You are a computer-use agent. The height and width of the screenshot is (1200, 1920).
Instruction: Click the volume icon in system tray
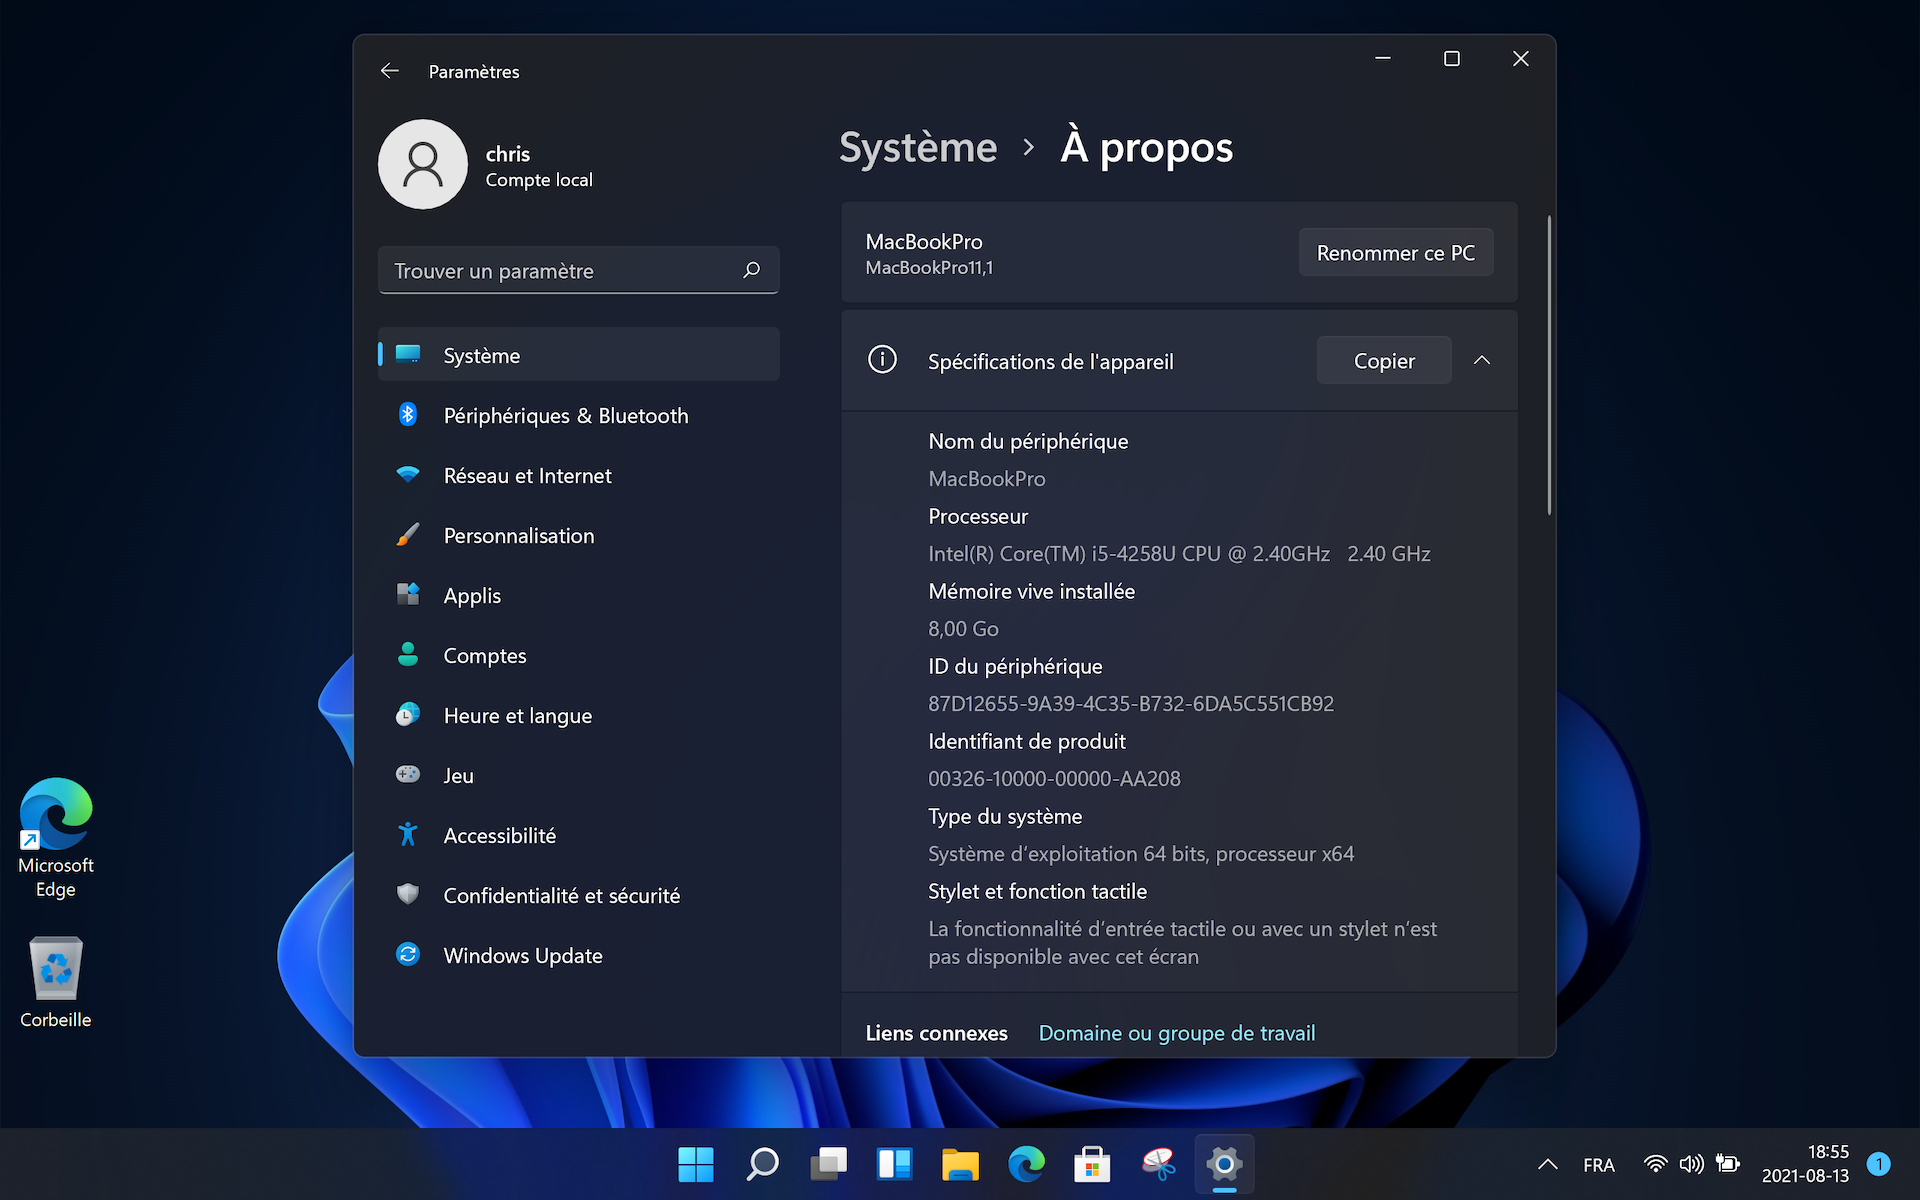(1691, 1164)
